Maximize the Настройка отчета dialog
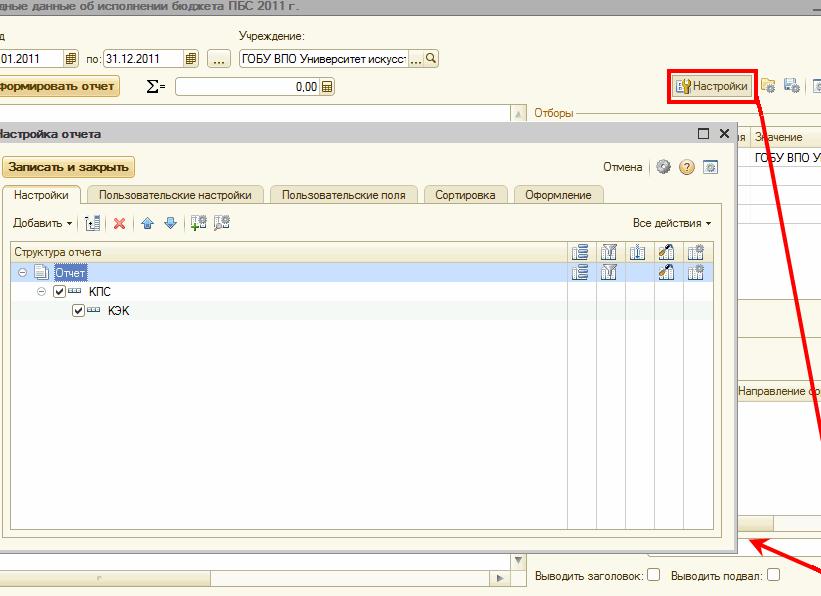 coord(703,134)
